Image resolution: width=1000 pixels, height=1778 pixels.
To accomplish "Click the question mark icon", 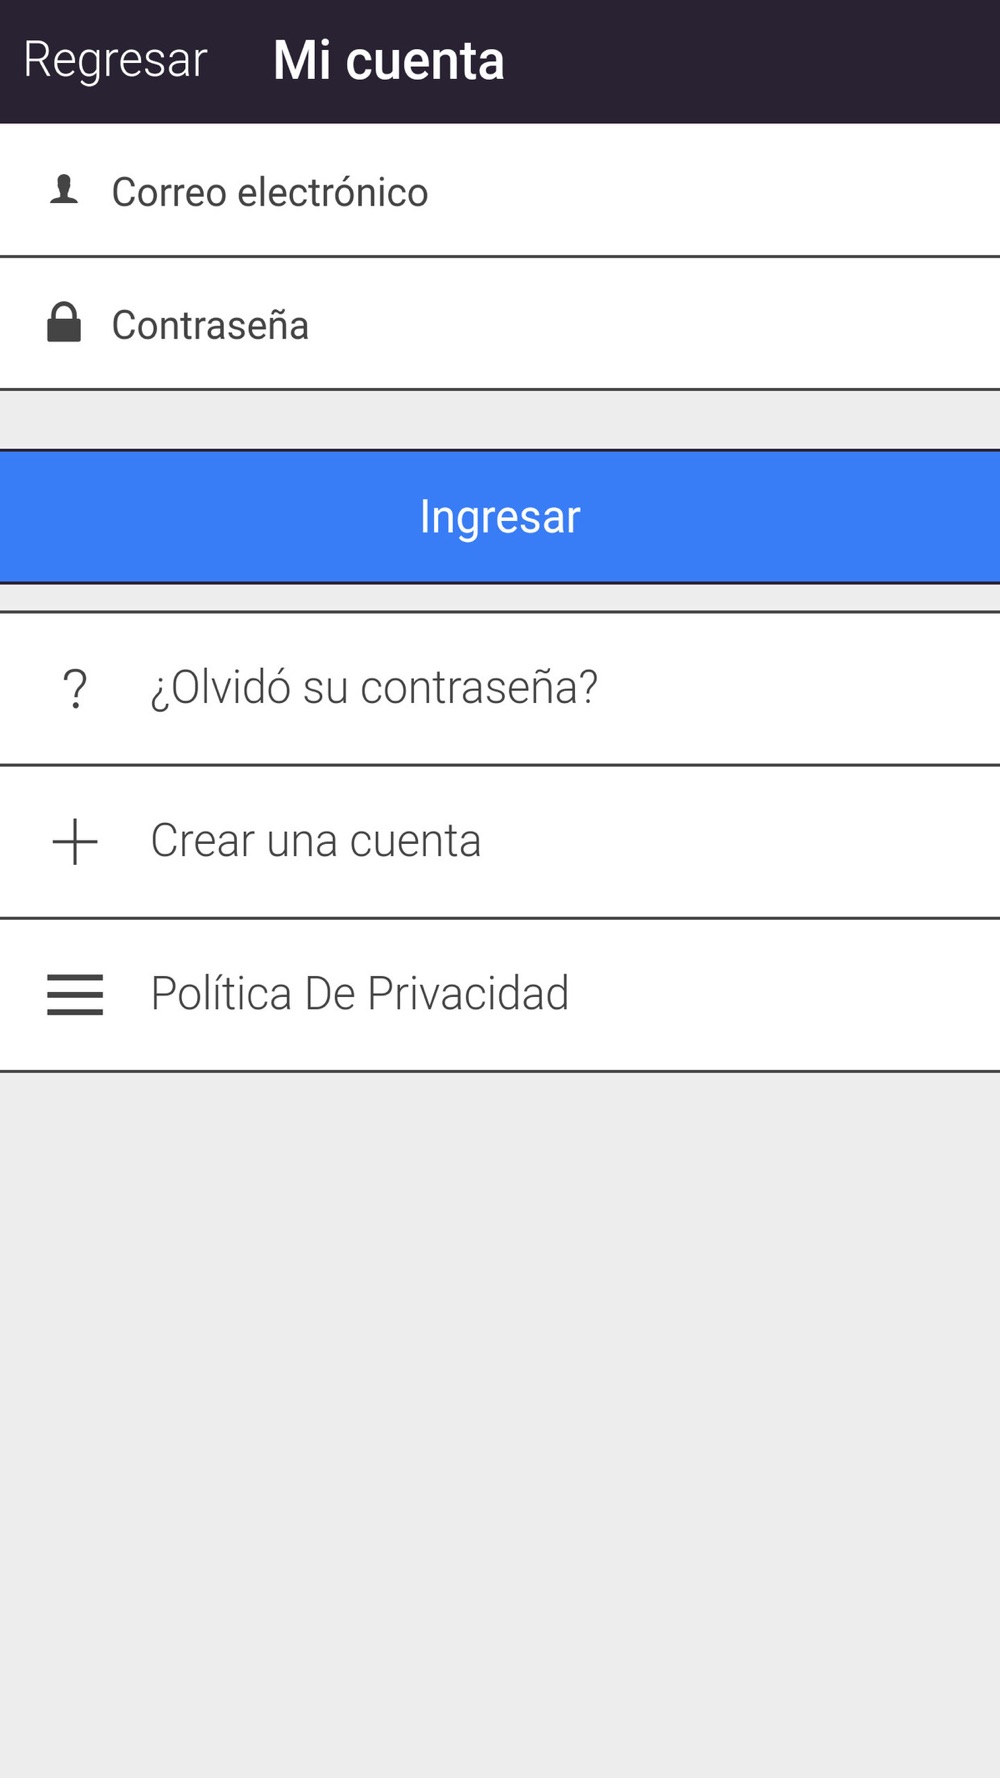I will (75, 689).
